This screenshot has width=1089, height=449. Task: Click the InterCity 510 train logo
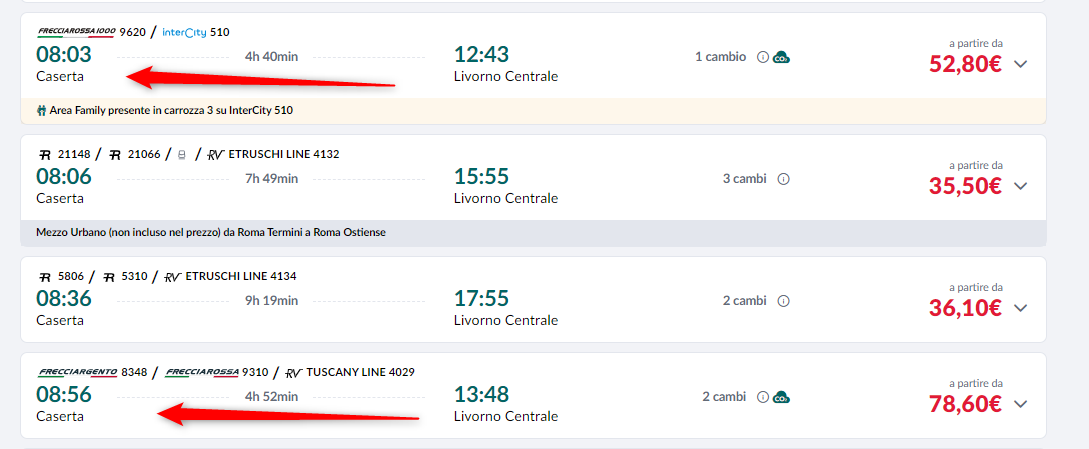(184, 32)
